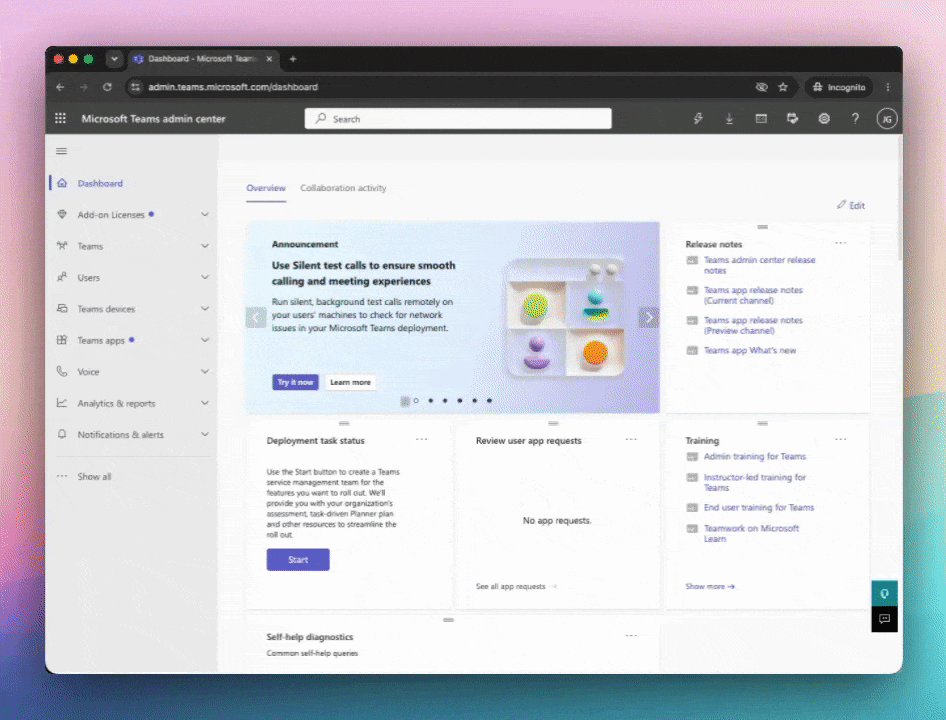The height and width of the screenshot is (720, 946).
Task: Open Admin training for Teams link
Action: click(x=755, y=457)
